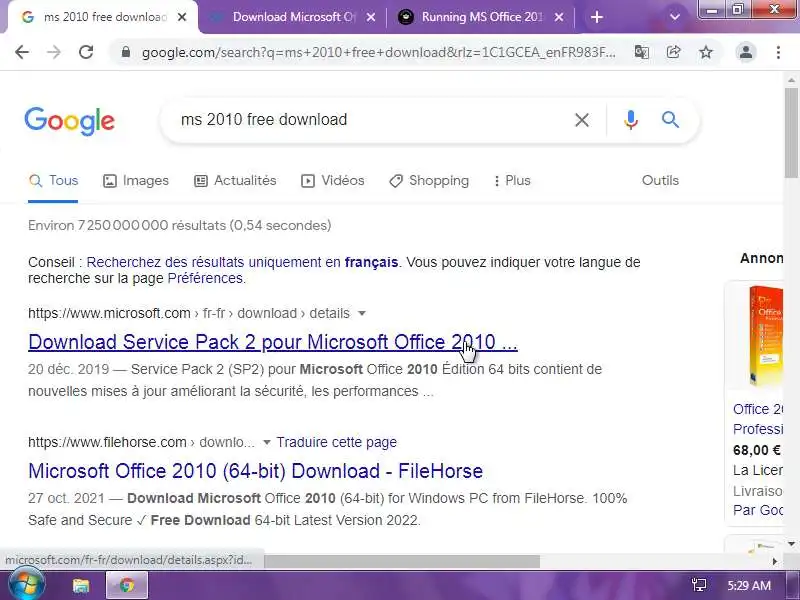Viewport: 800px width, 600px height.
Task: Switch to Vidéos results
Action: pyautogui.click(x=333, y=181)
